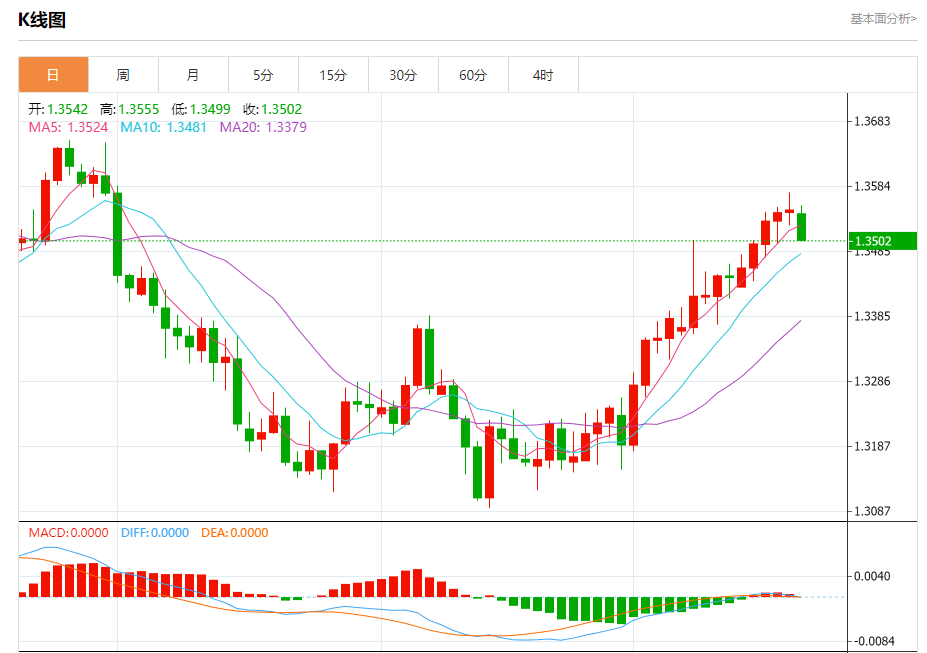The width and height of the screenshot is (927, 653).
Task: Click the K线图 heading
Action: [41, 20]
